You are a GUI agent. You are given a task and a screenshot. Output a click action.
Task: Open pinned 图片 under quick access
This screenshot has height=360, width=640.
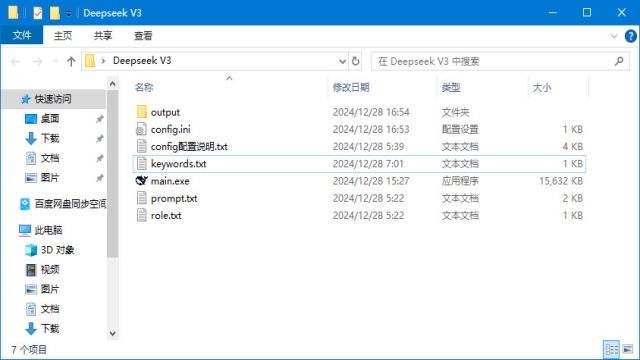coord(50,178)
